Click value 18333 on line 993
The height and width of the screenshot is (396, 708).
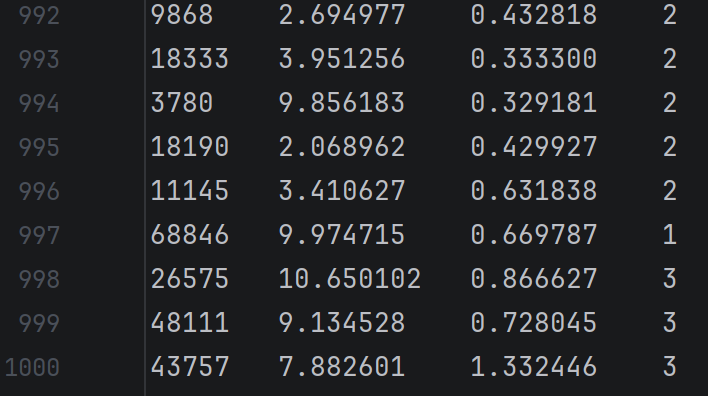(190, 59)
